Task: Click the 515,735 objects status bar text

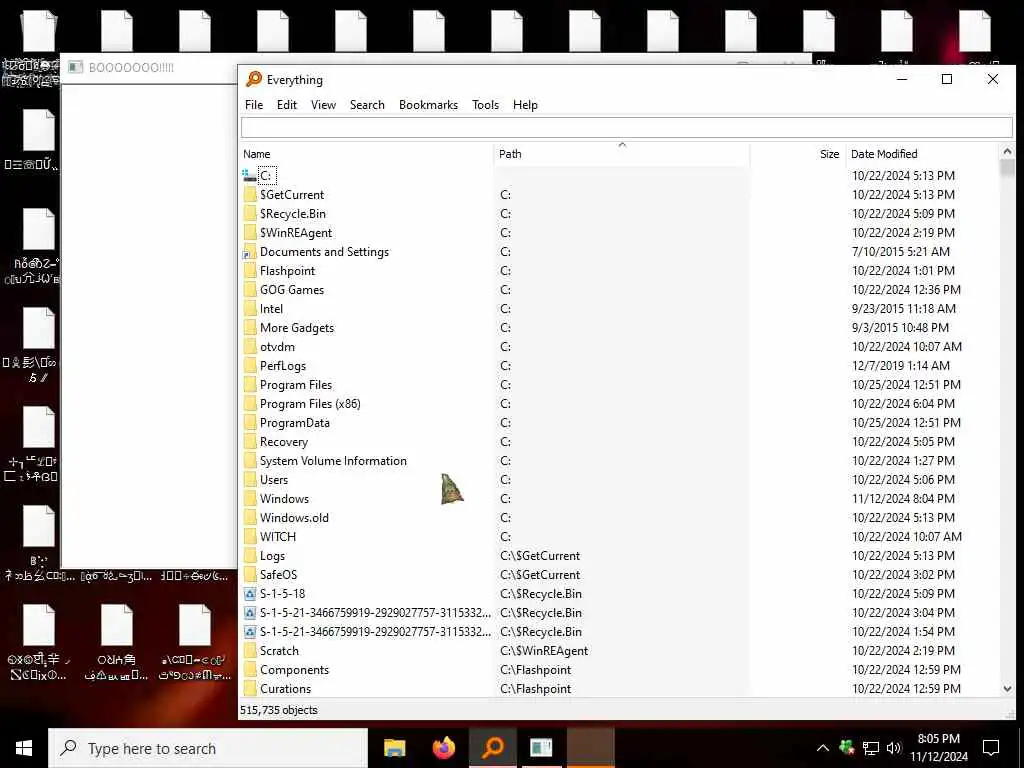Action: [279, 710]
